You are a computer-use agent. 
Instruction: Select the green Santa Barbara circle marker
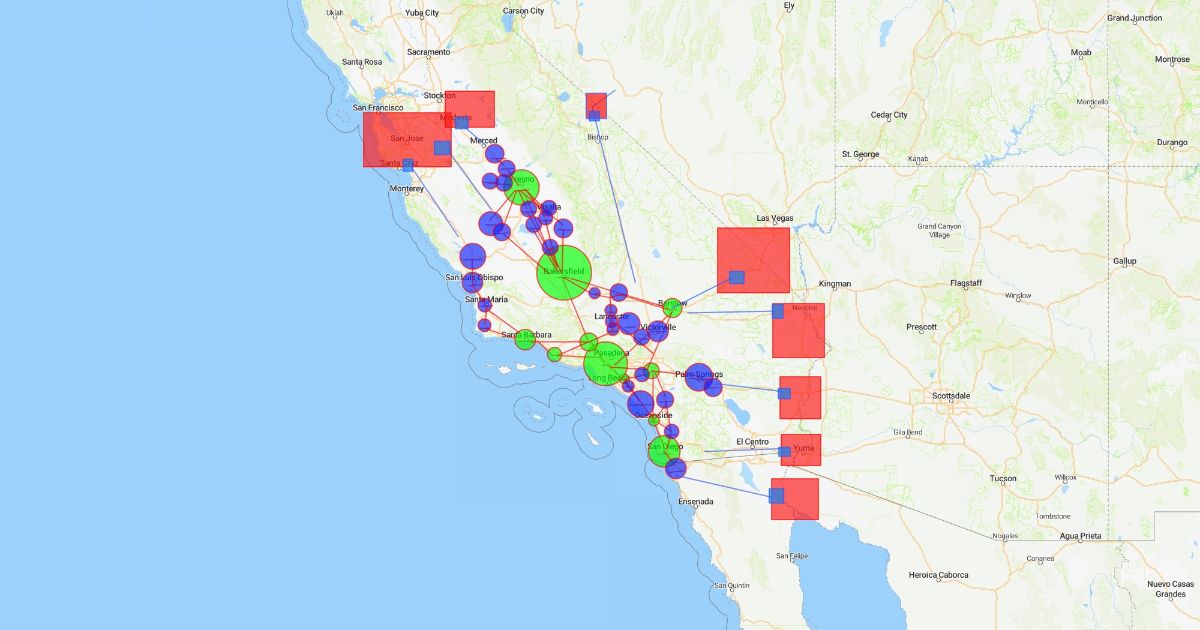[x=525, y=339]
